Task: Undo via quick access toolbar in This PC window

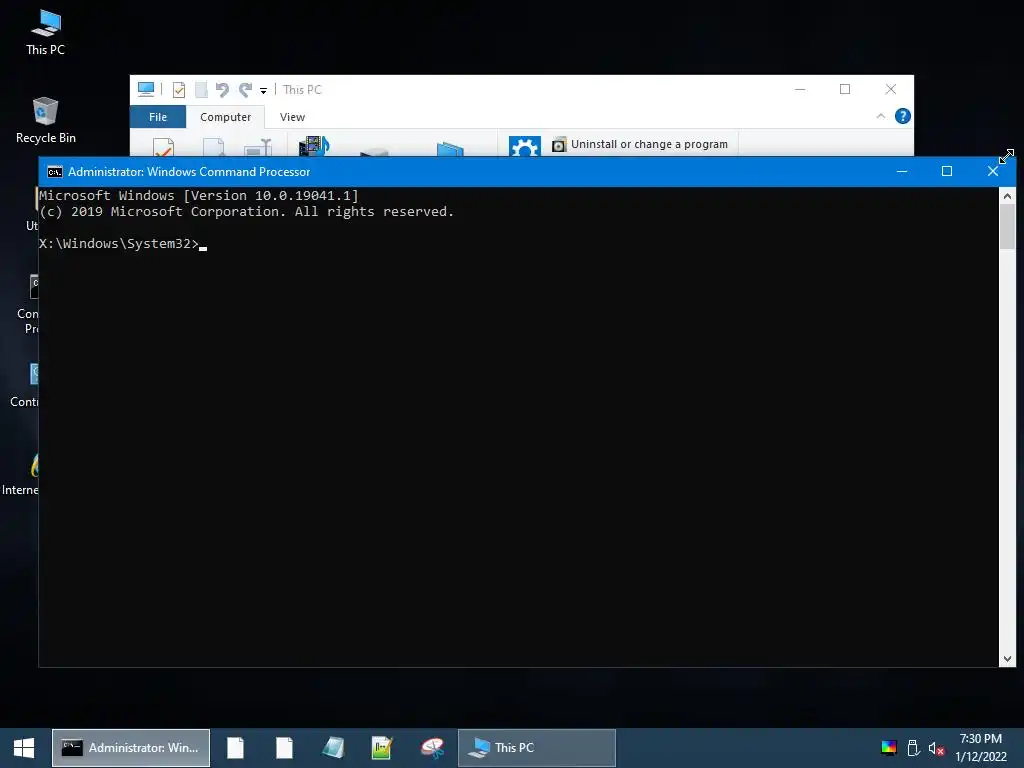Action: click(223, 89)
